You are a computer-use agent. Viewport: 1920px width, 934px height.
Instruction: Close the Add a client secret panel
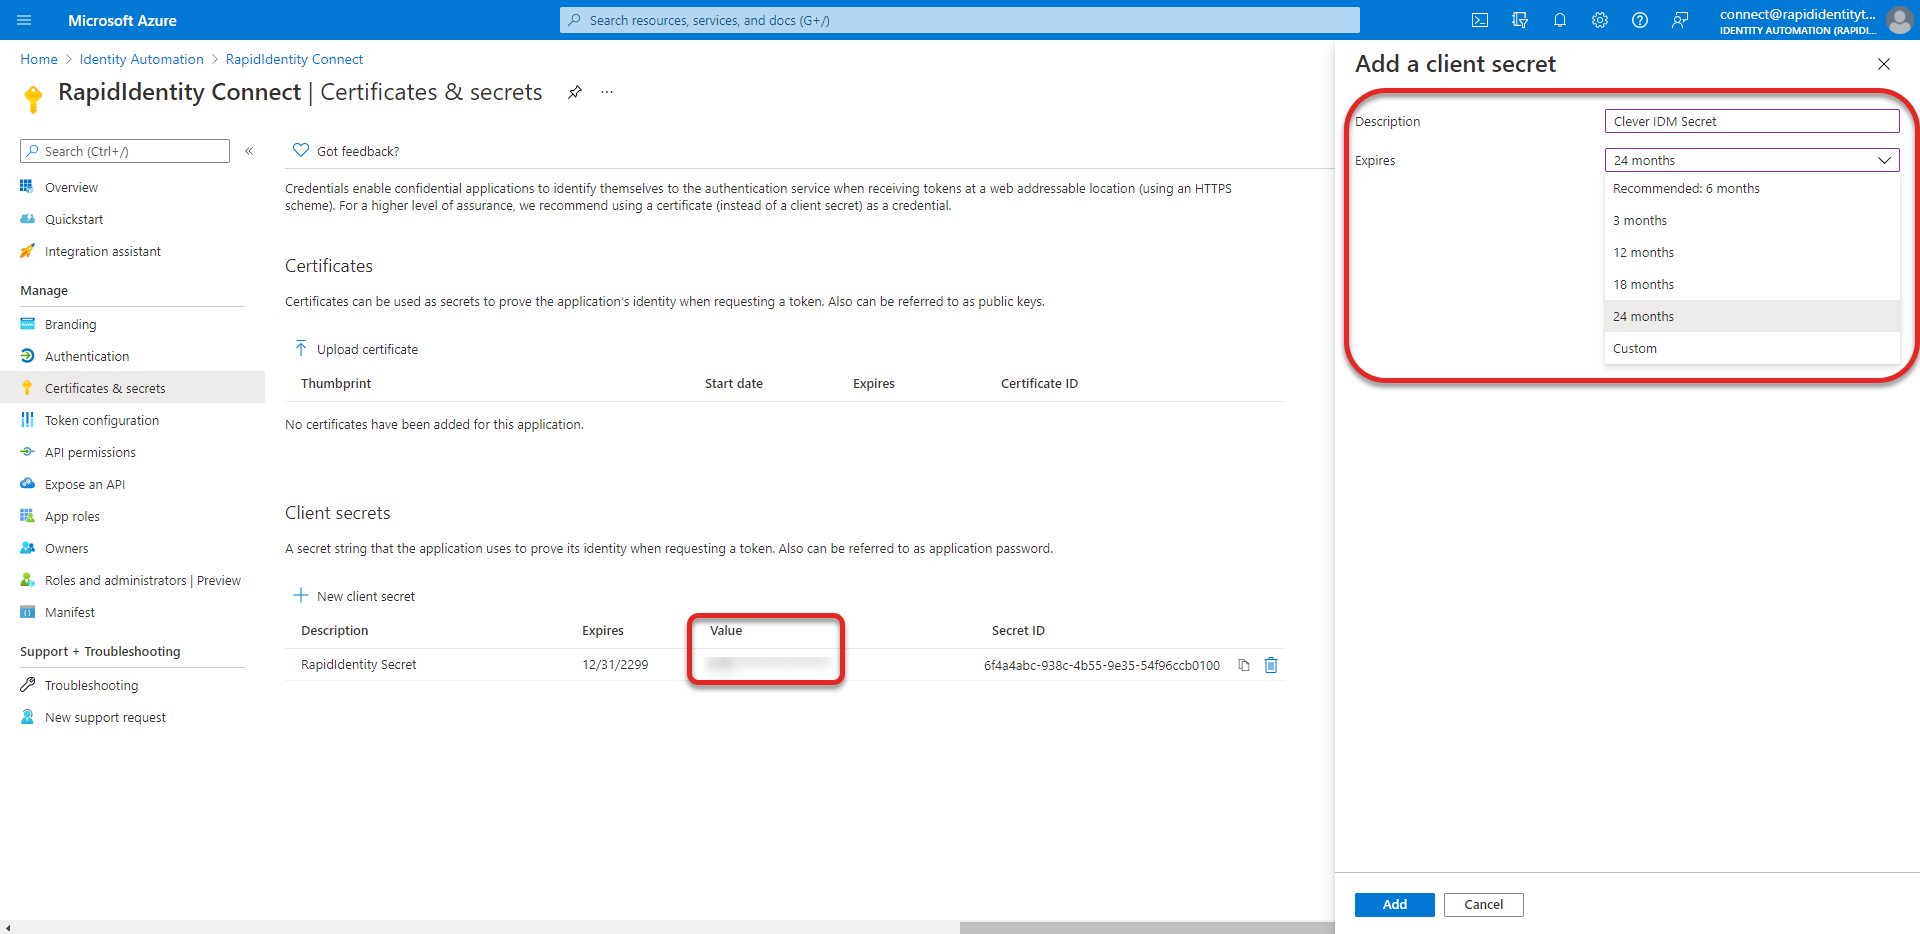[1884, 64]
